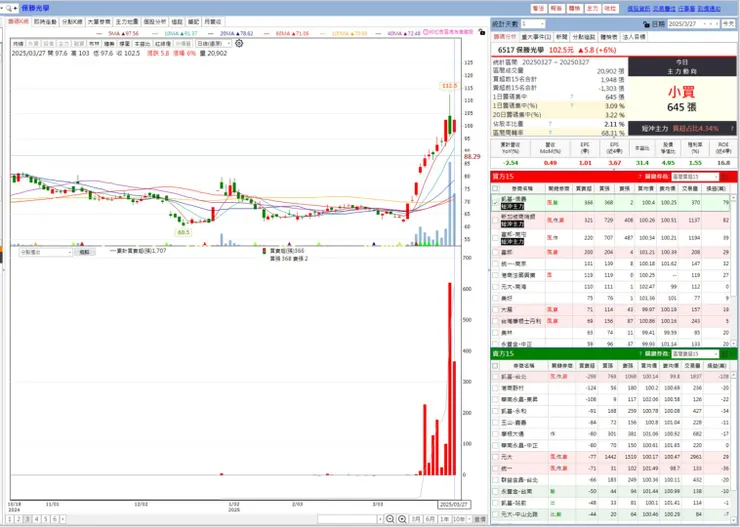The height and width of the screenshot is (527, 740).
Task: Click the help question mark beside 買方15
Action: coord(640,177)
